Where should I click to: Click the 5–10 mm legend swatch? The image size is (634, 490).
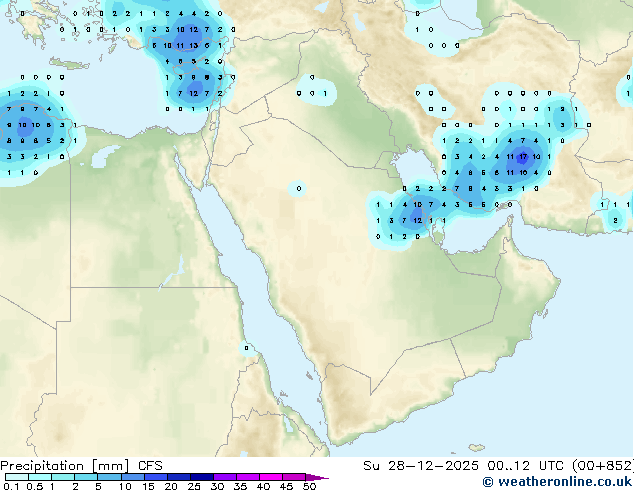click(x=109, y=477)
